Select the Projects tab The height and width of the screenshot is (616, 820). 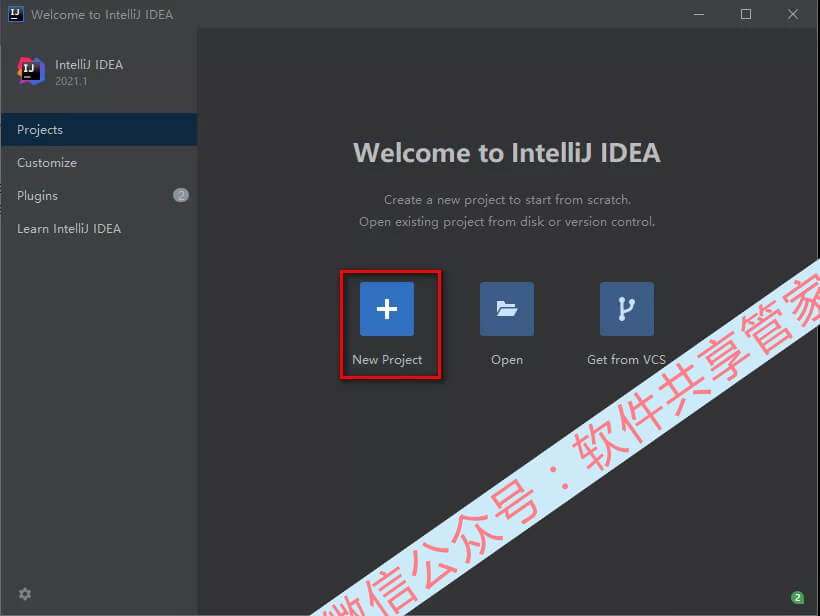coord(99,129)
